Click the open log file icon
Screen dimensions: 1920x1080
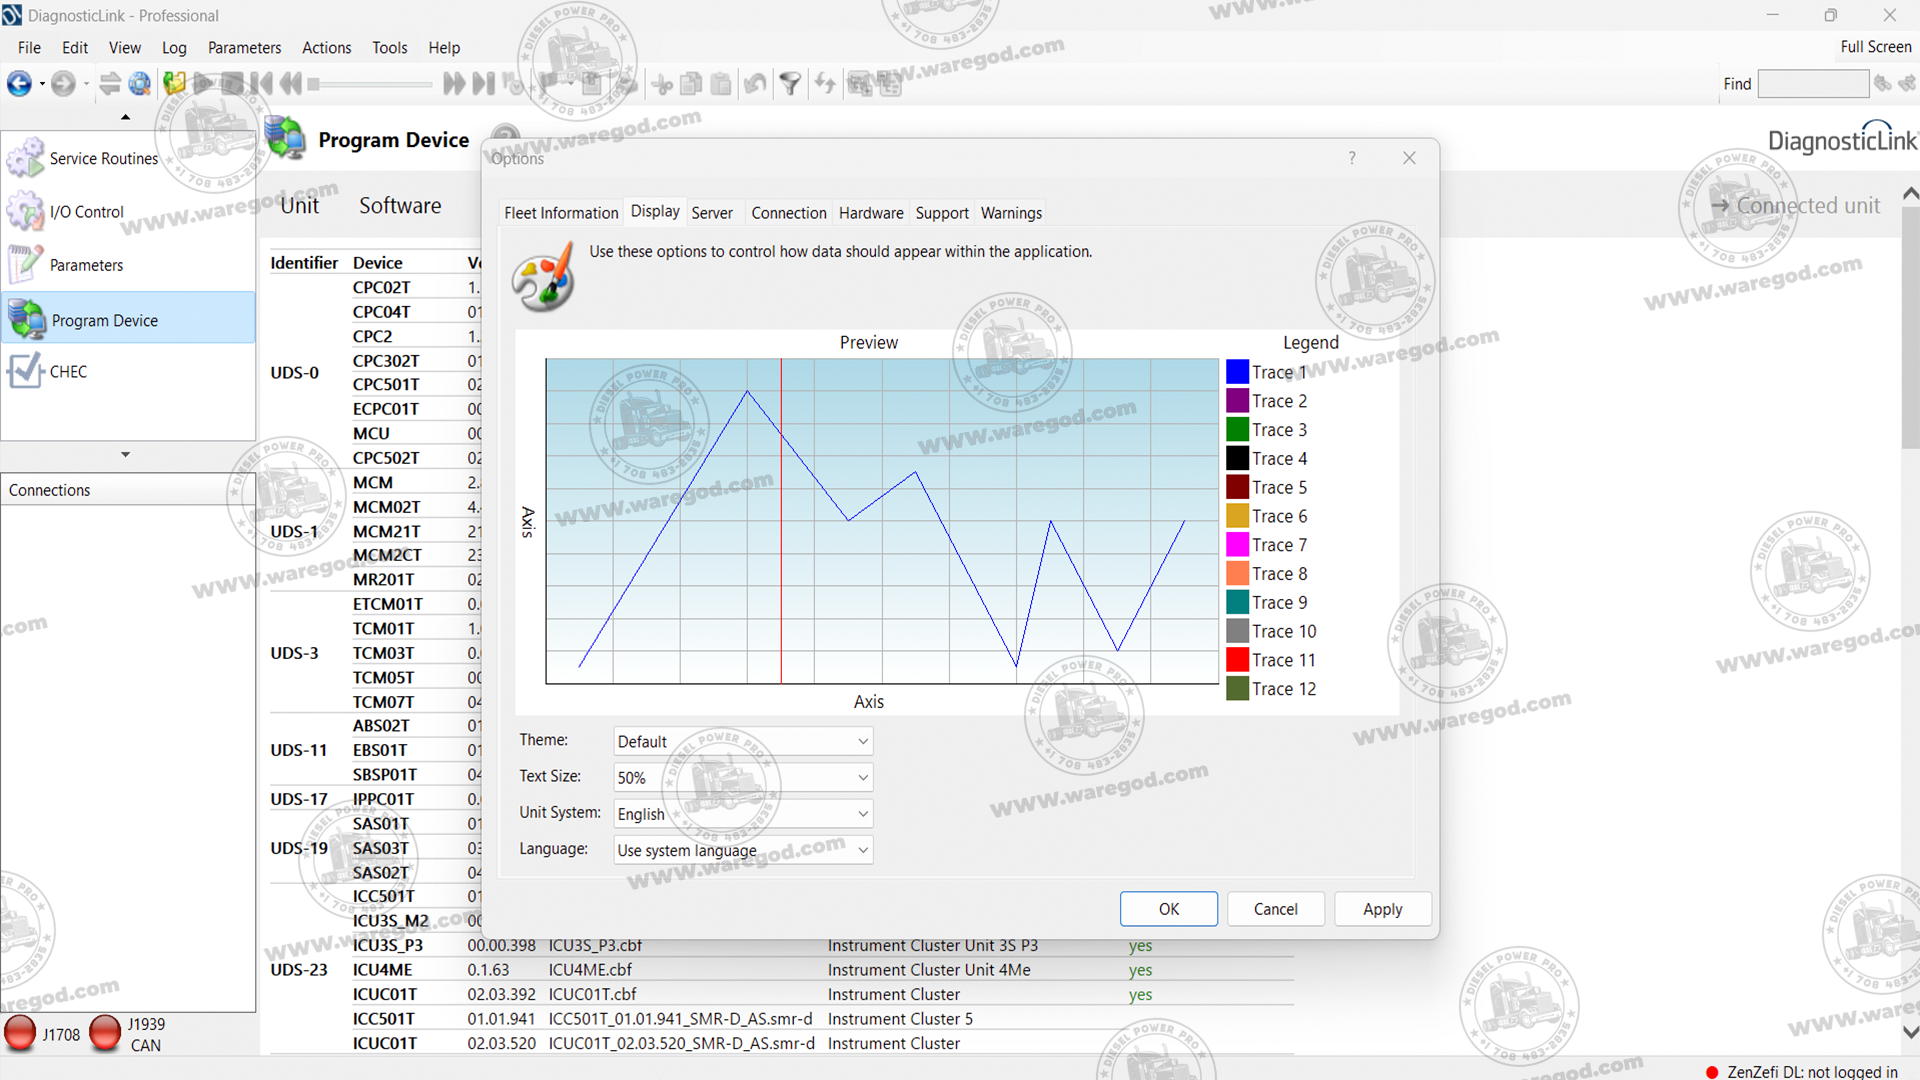tap(174, 84)
